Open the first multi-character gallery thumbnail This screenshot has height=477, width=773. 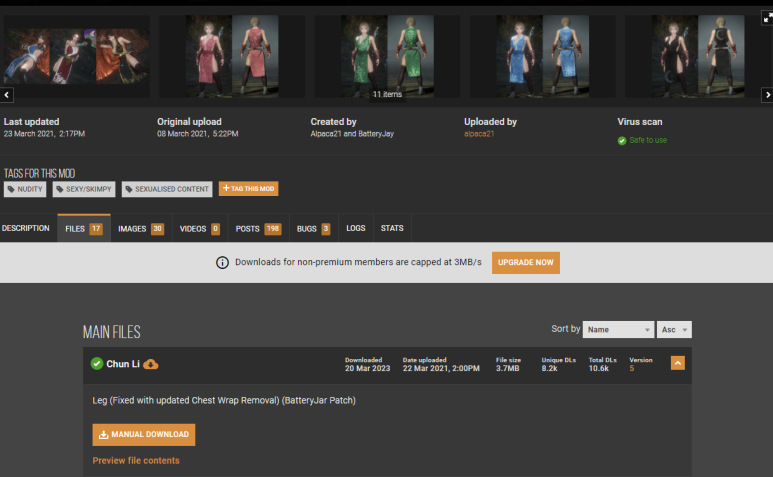pyautogui.click(x=76, y=56)
